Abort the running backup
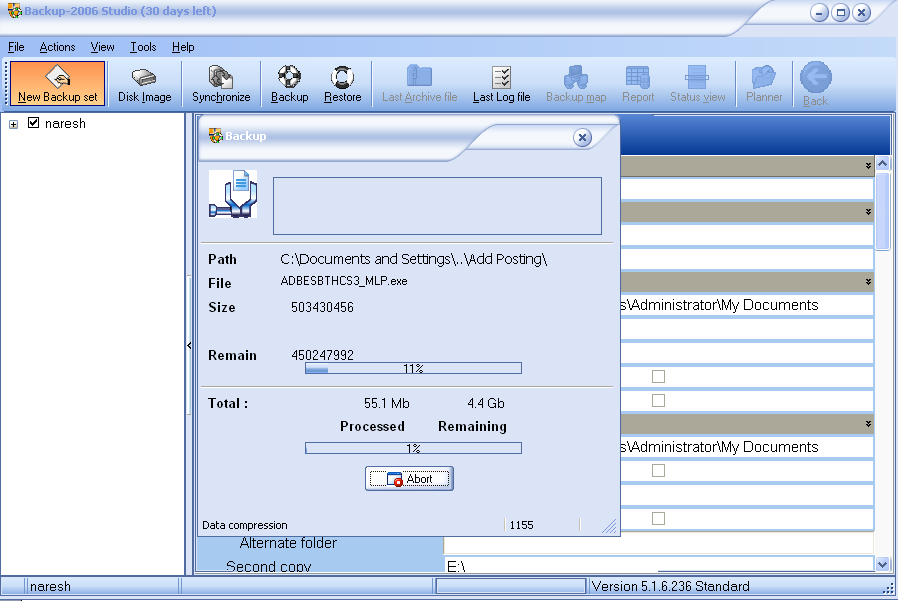 pos(409,478)
